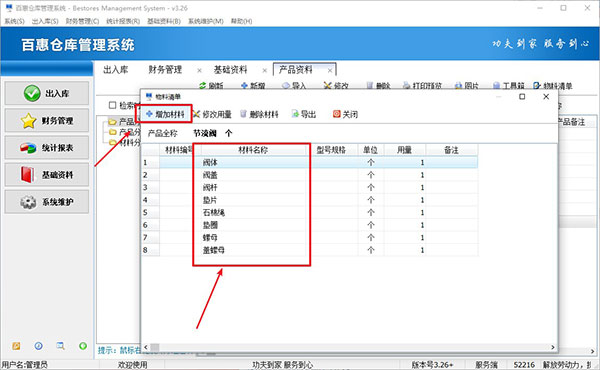The height and width of the screenshot is (370, 600).
Task: Click the red 关闭 button in dialog toolbar
Action: click(x=345, y=114)
